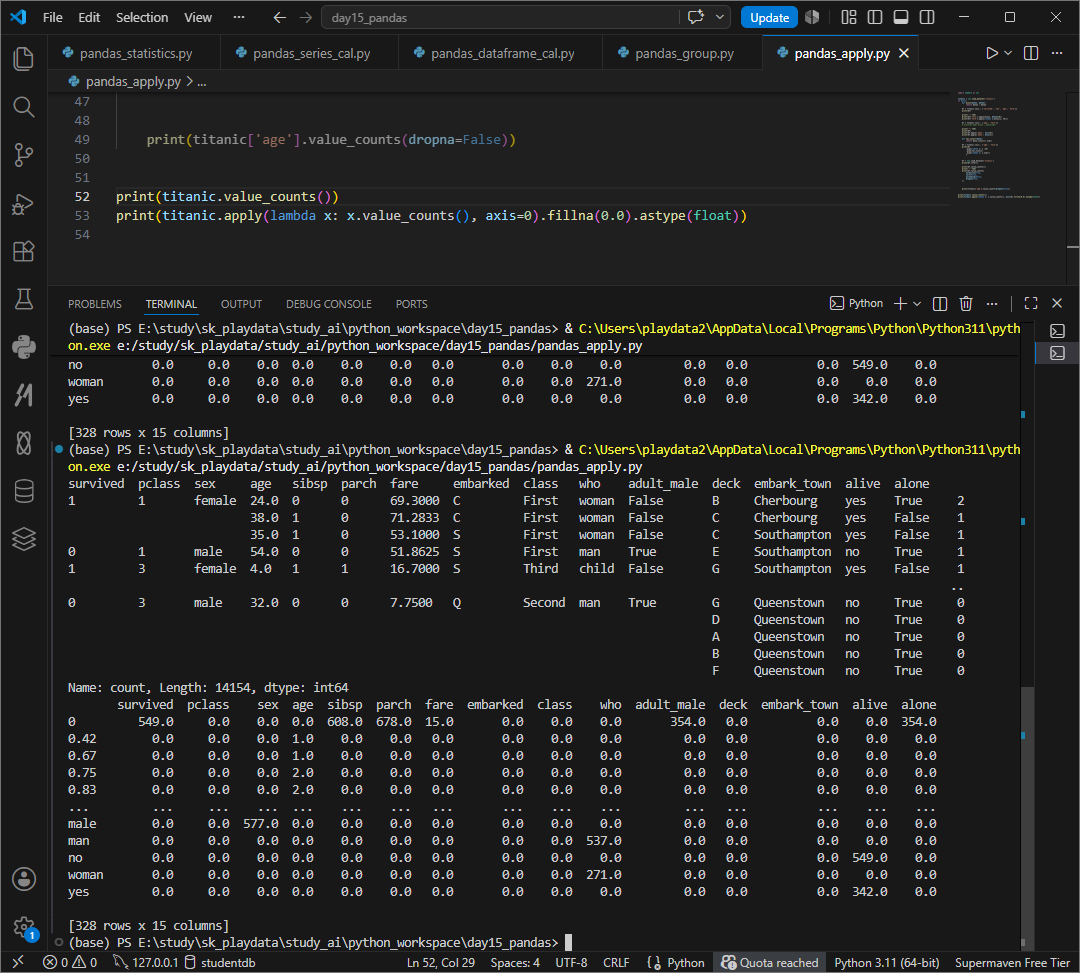The image size is (1080, 973).
Task: Switch to the OUTPUT panel tab
Action: pos(241,304)
